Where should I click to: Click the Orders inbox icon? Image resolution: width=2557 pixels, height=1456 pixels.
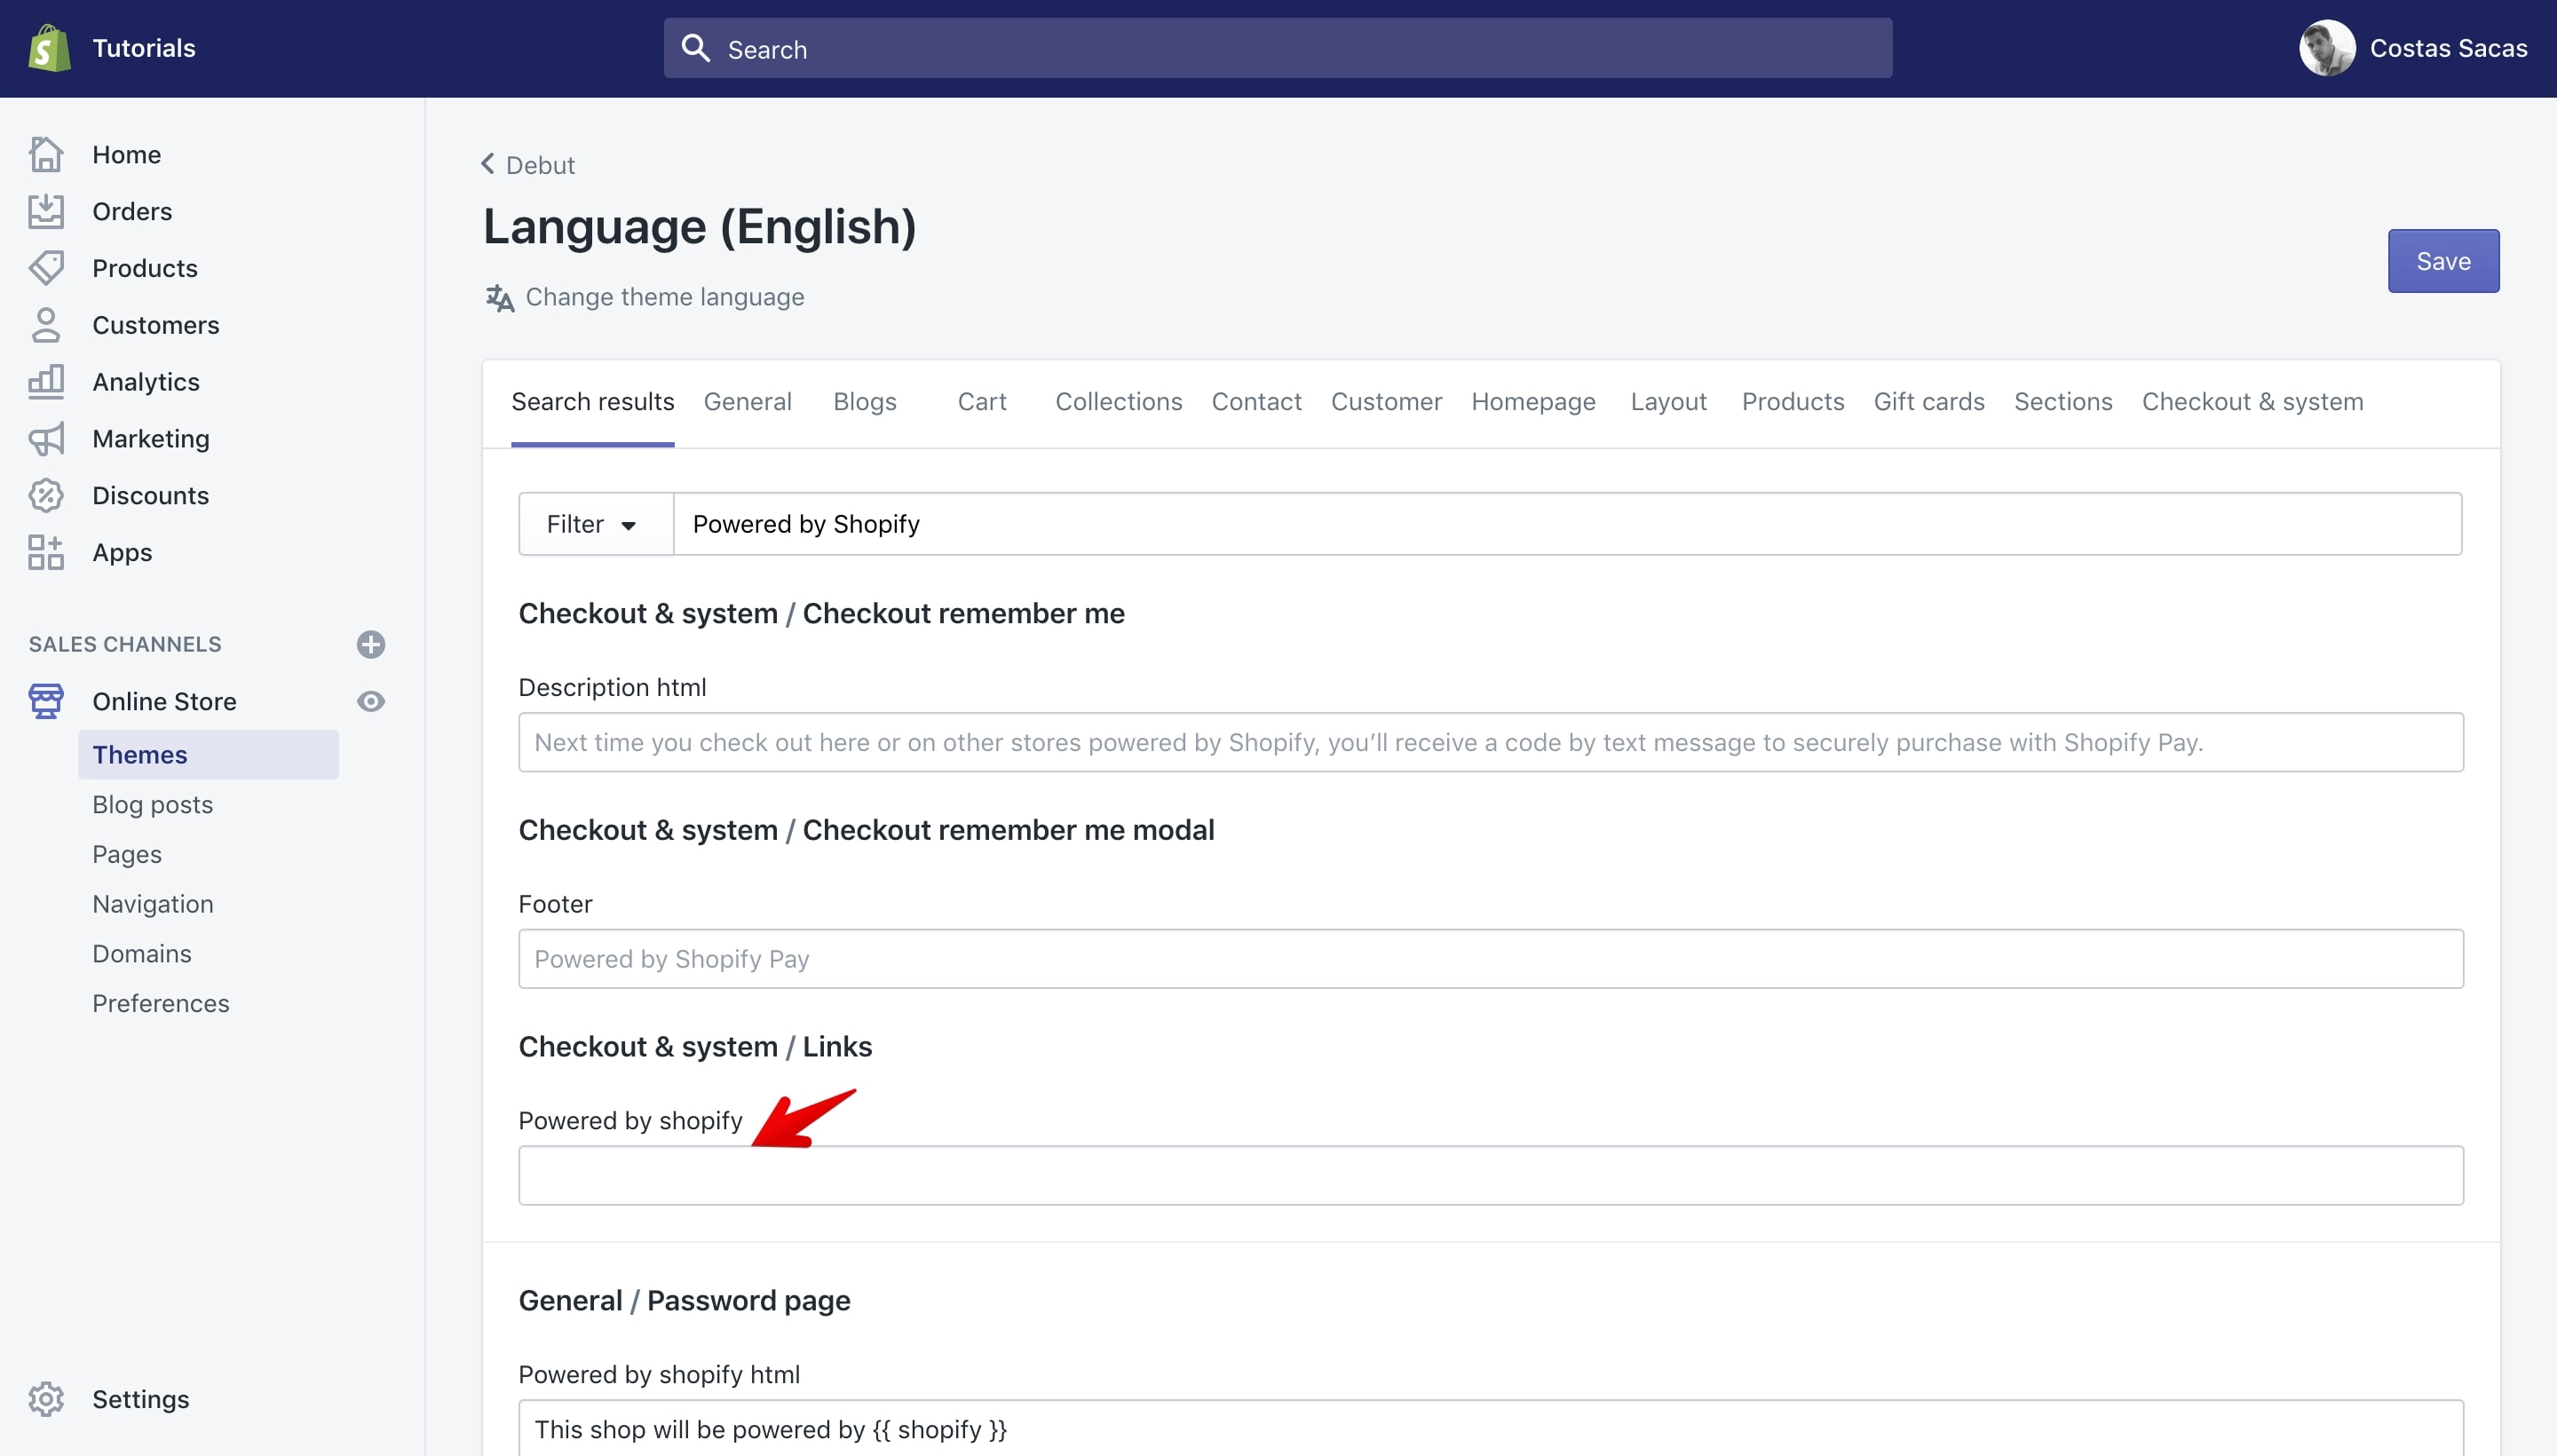[46, 211]
